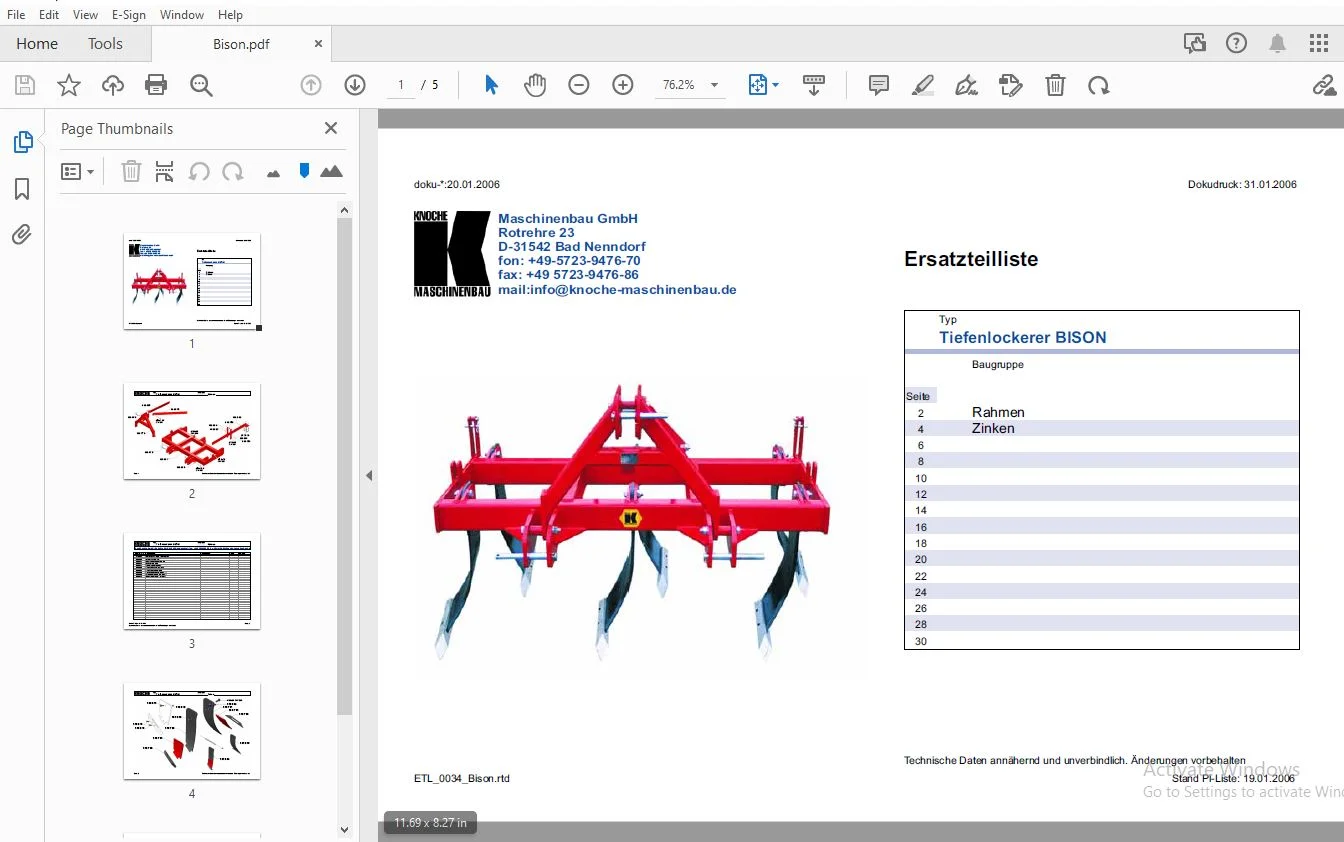Zoom out with the minus button
1344x842 pixels.
(579, 86)
